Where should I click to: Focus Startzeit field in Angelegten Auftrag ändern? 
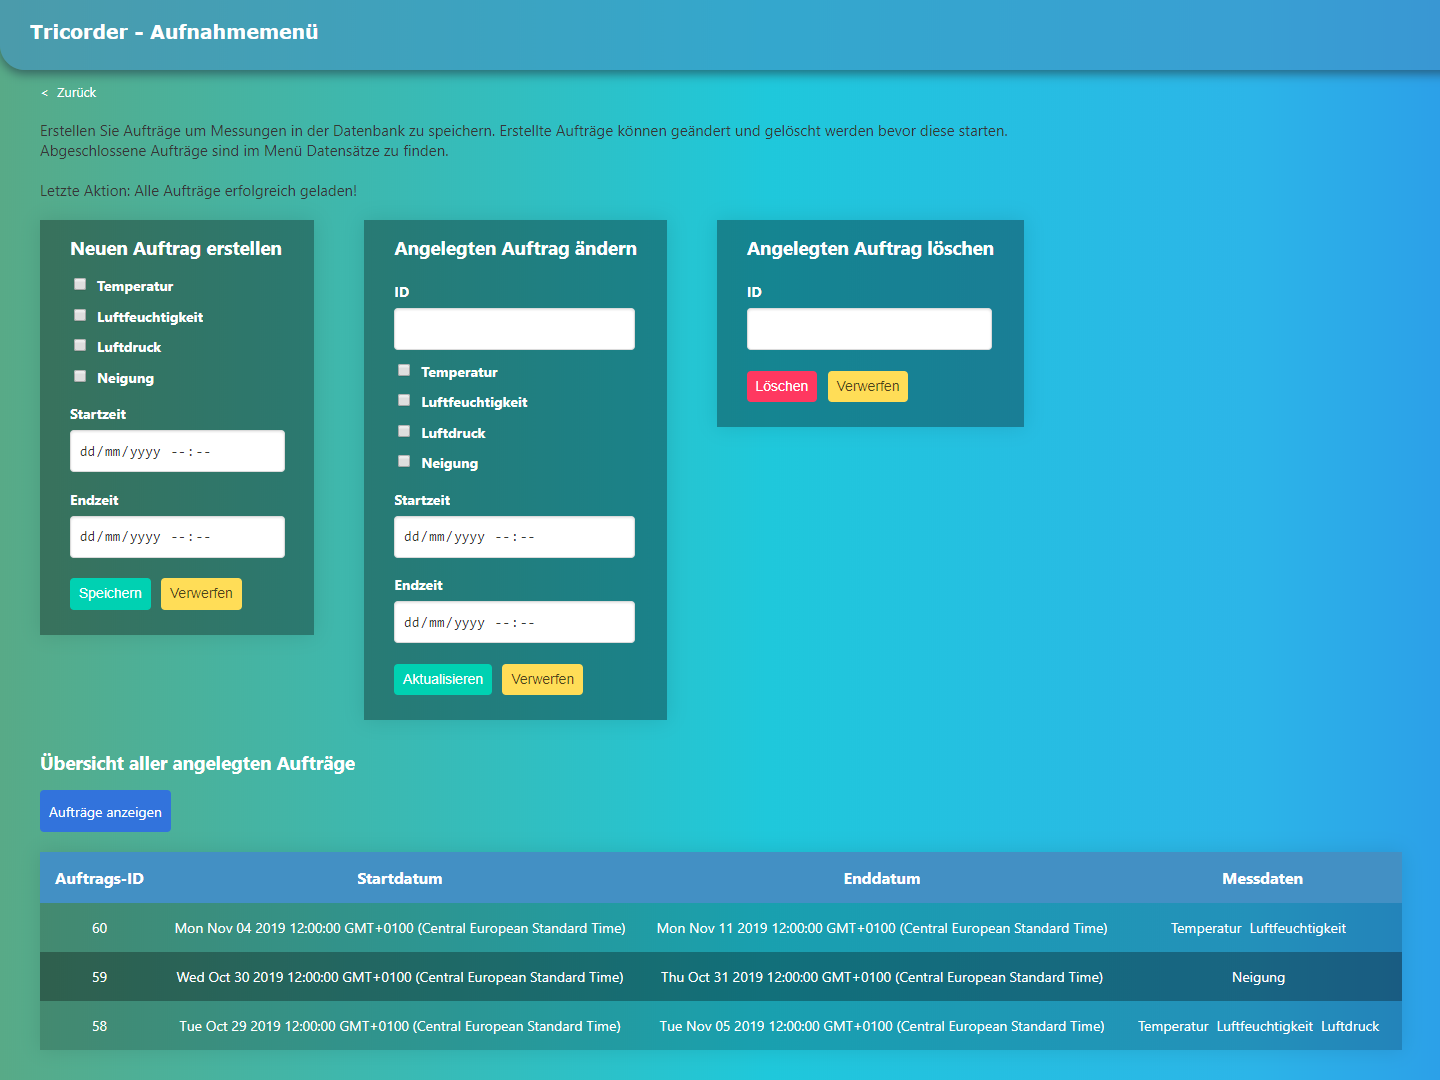click(x=514, y=537)
